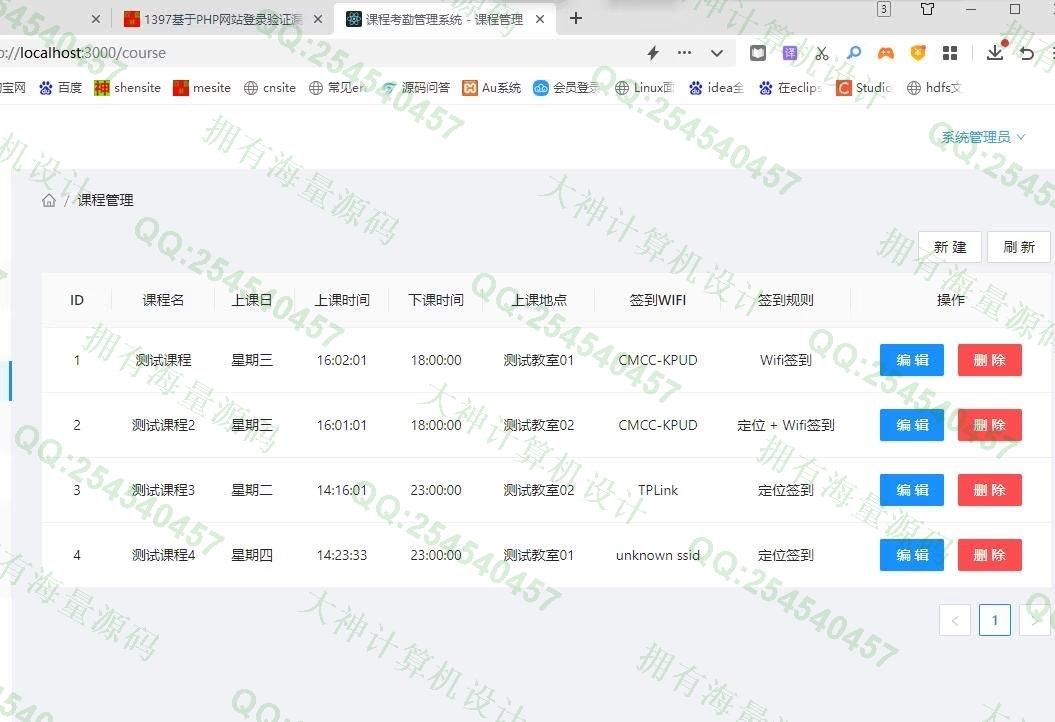Viewport: 1055px width, 722px height.
Task: Open a new browser tab with plus
Action: click(x=576, y=18)
